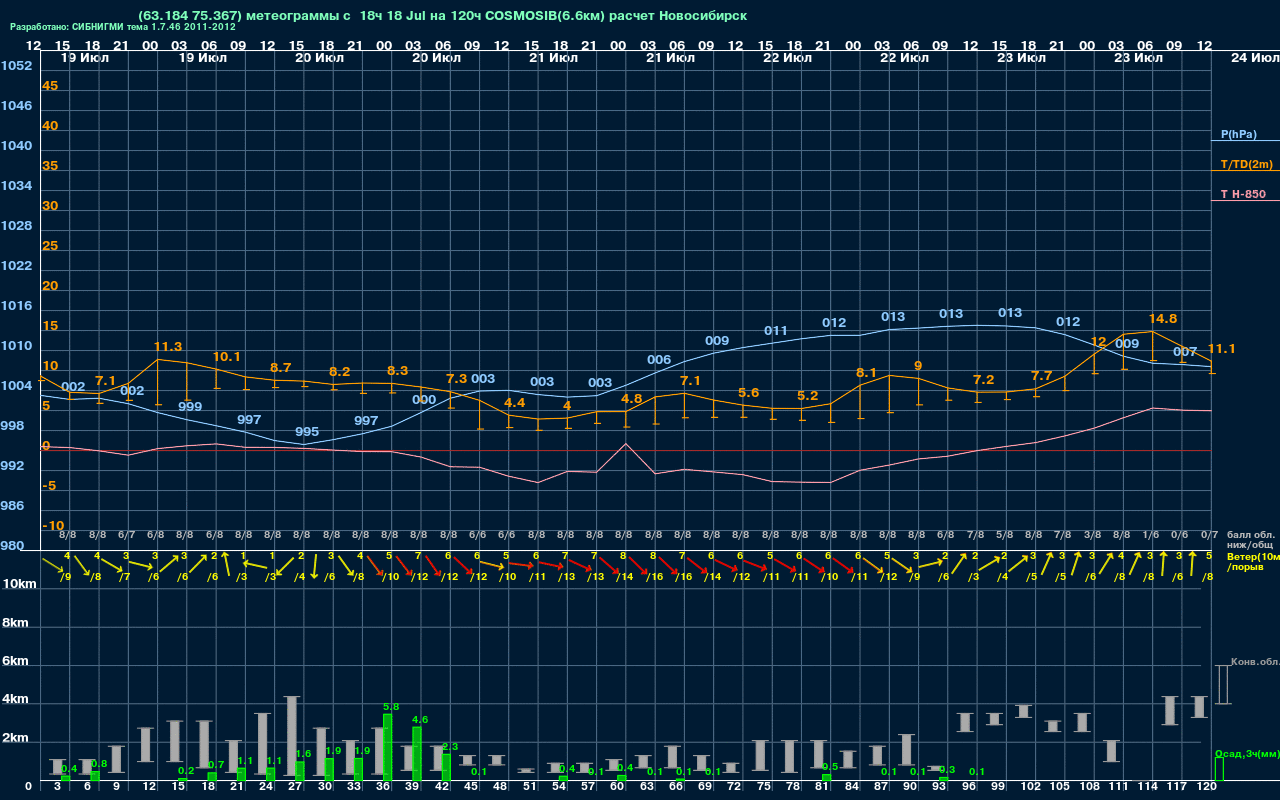Click the Осад,3ч(мм) legend label
Screen dimensions: 1280x800
click(1246, 753)
